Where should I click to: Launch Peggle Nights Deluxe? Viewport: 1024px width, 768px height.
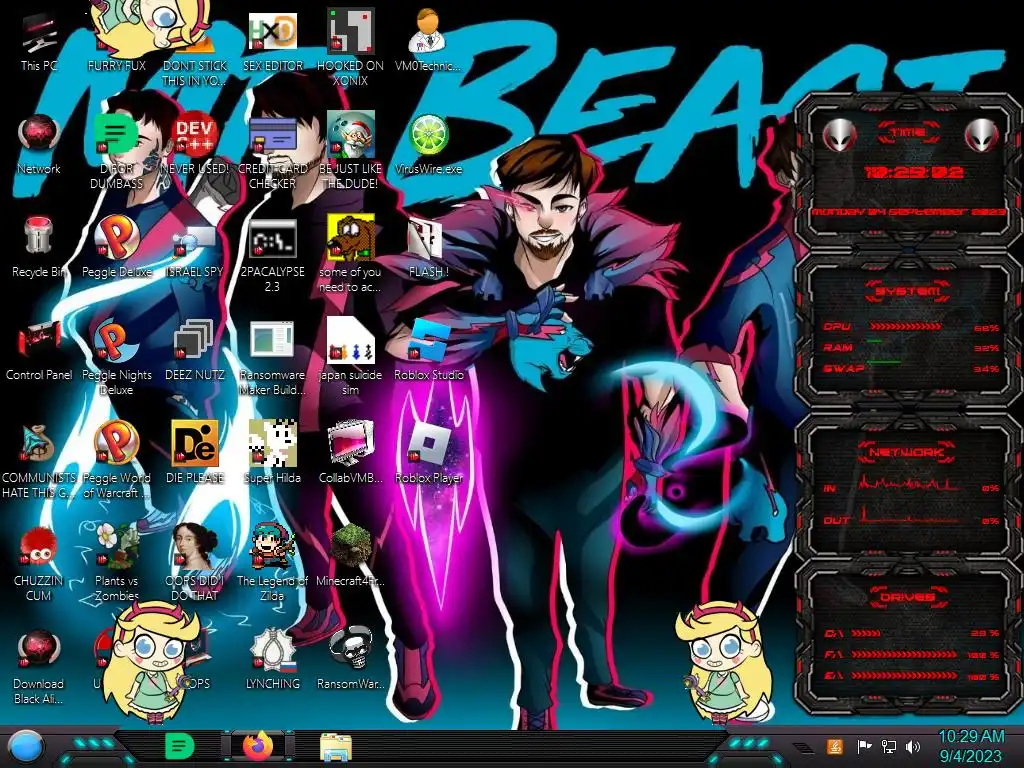point(116,358)
